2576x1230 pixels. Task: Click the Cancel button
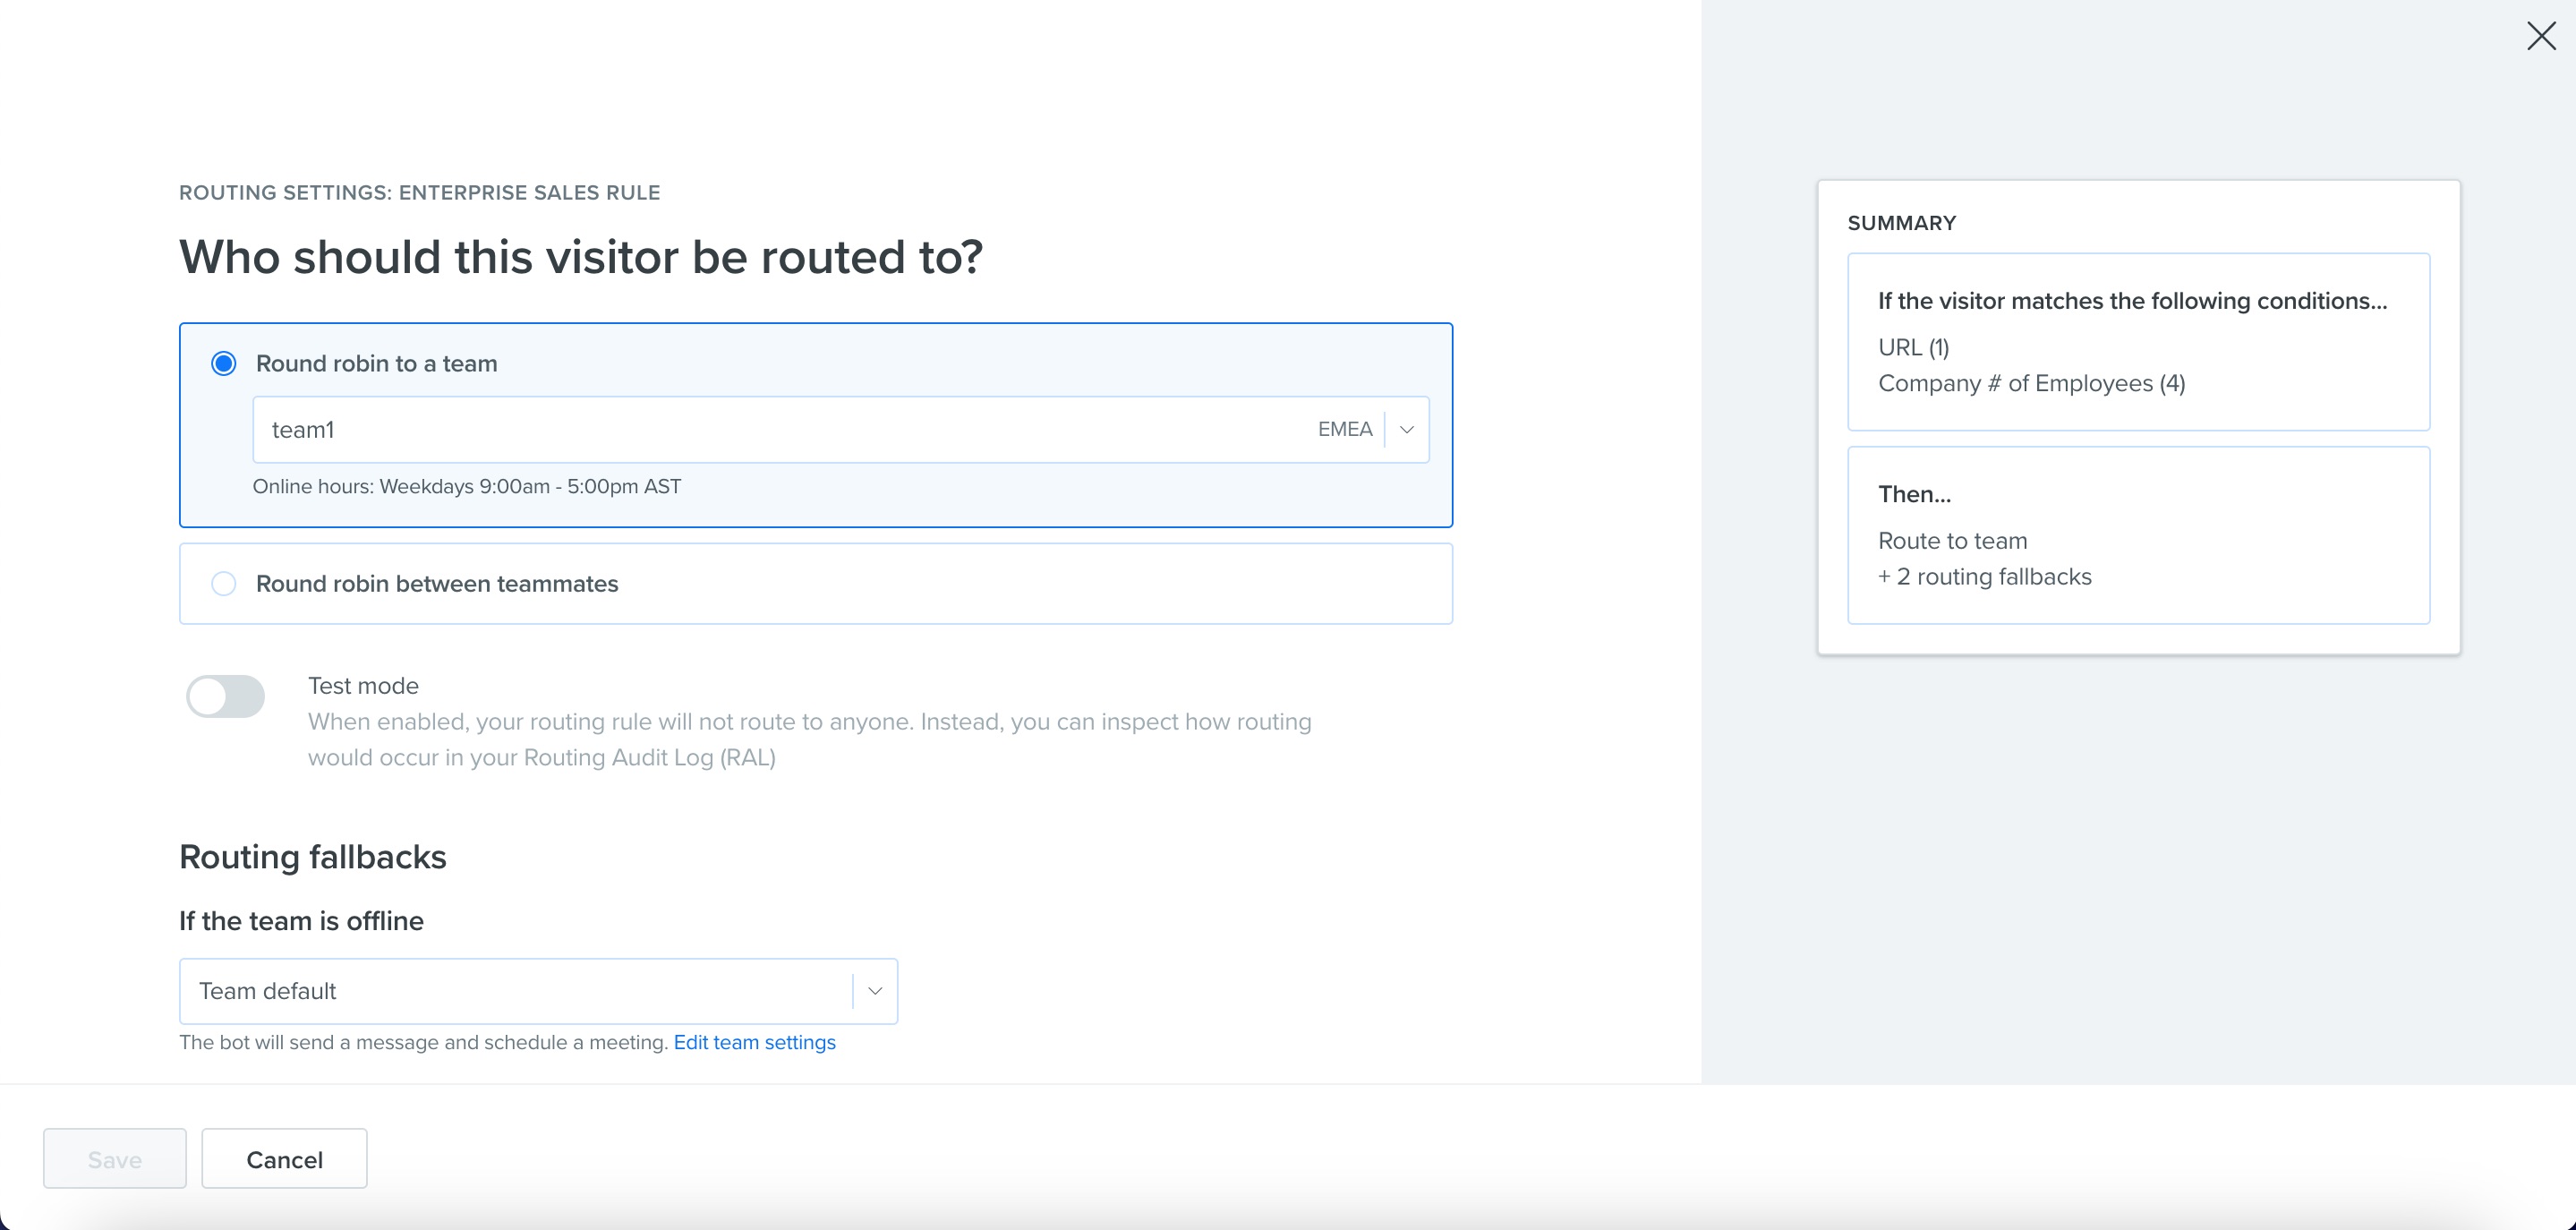pos(285,1159)
